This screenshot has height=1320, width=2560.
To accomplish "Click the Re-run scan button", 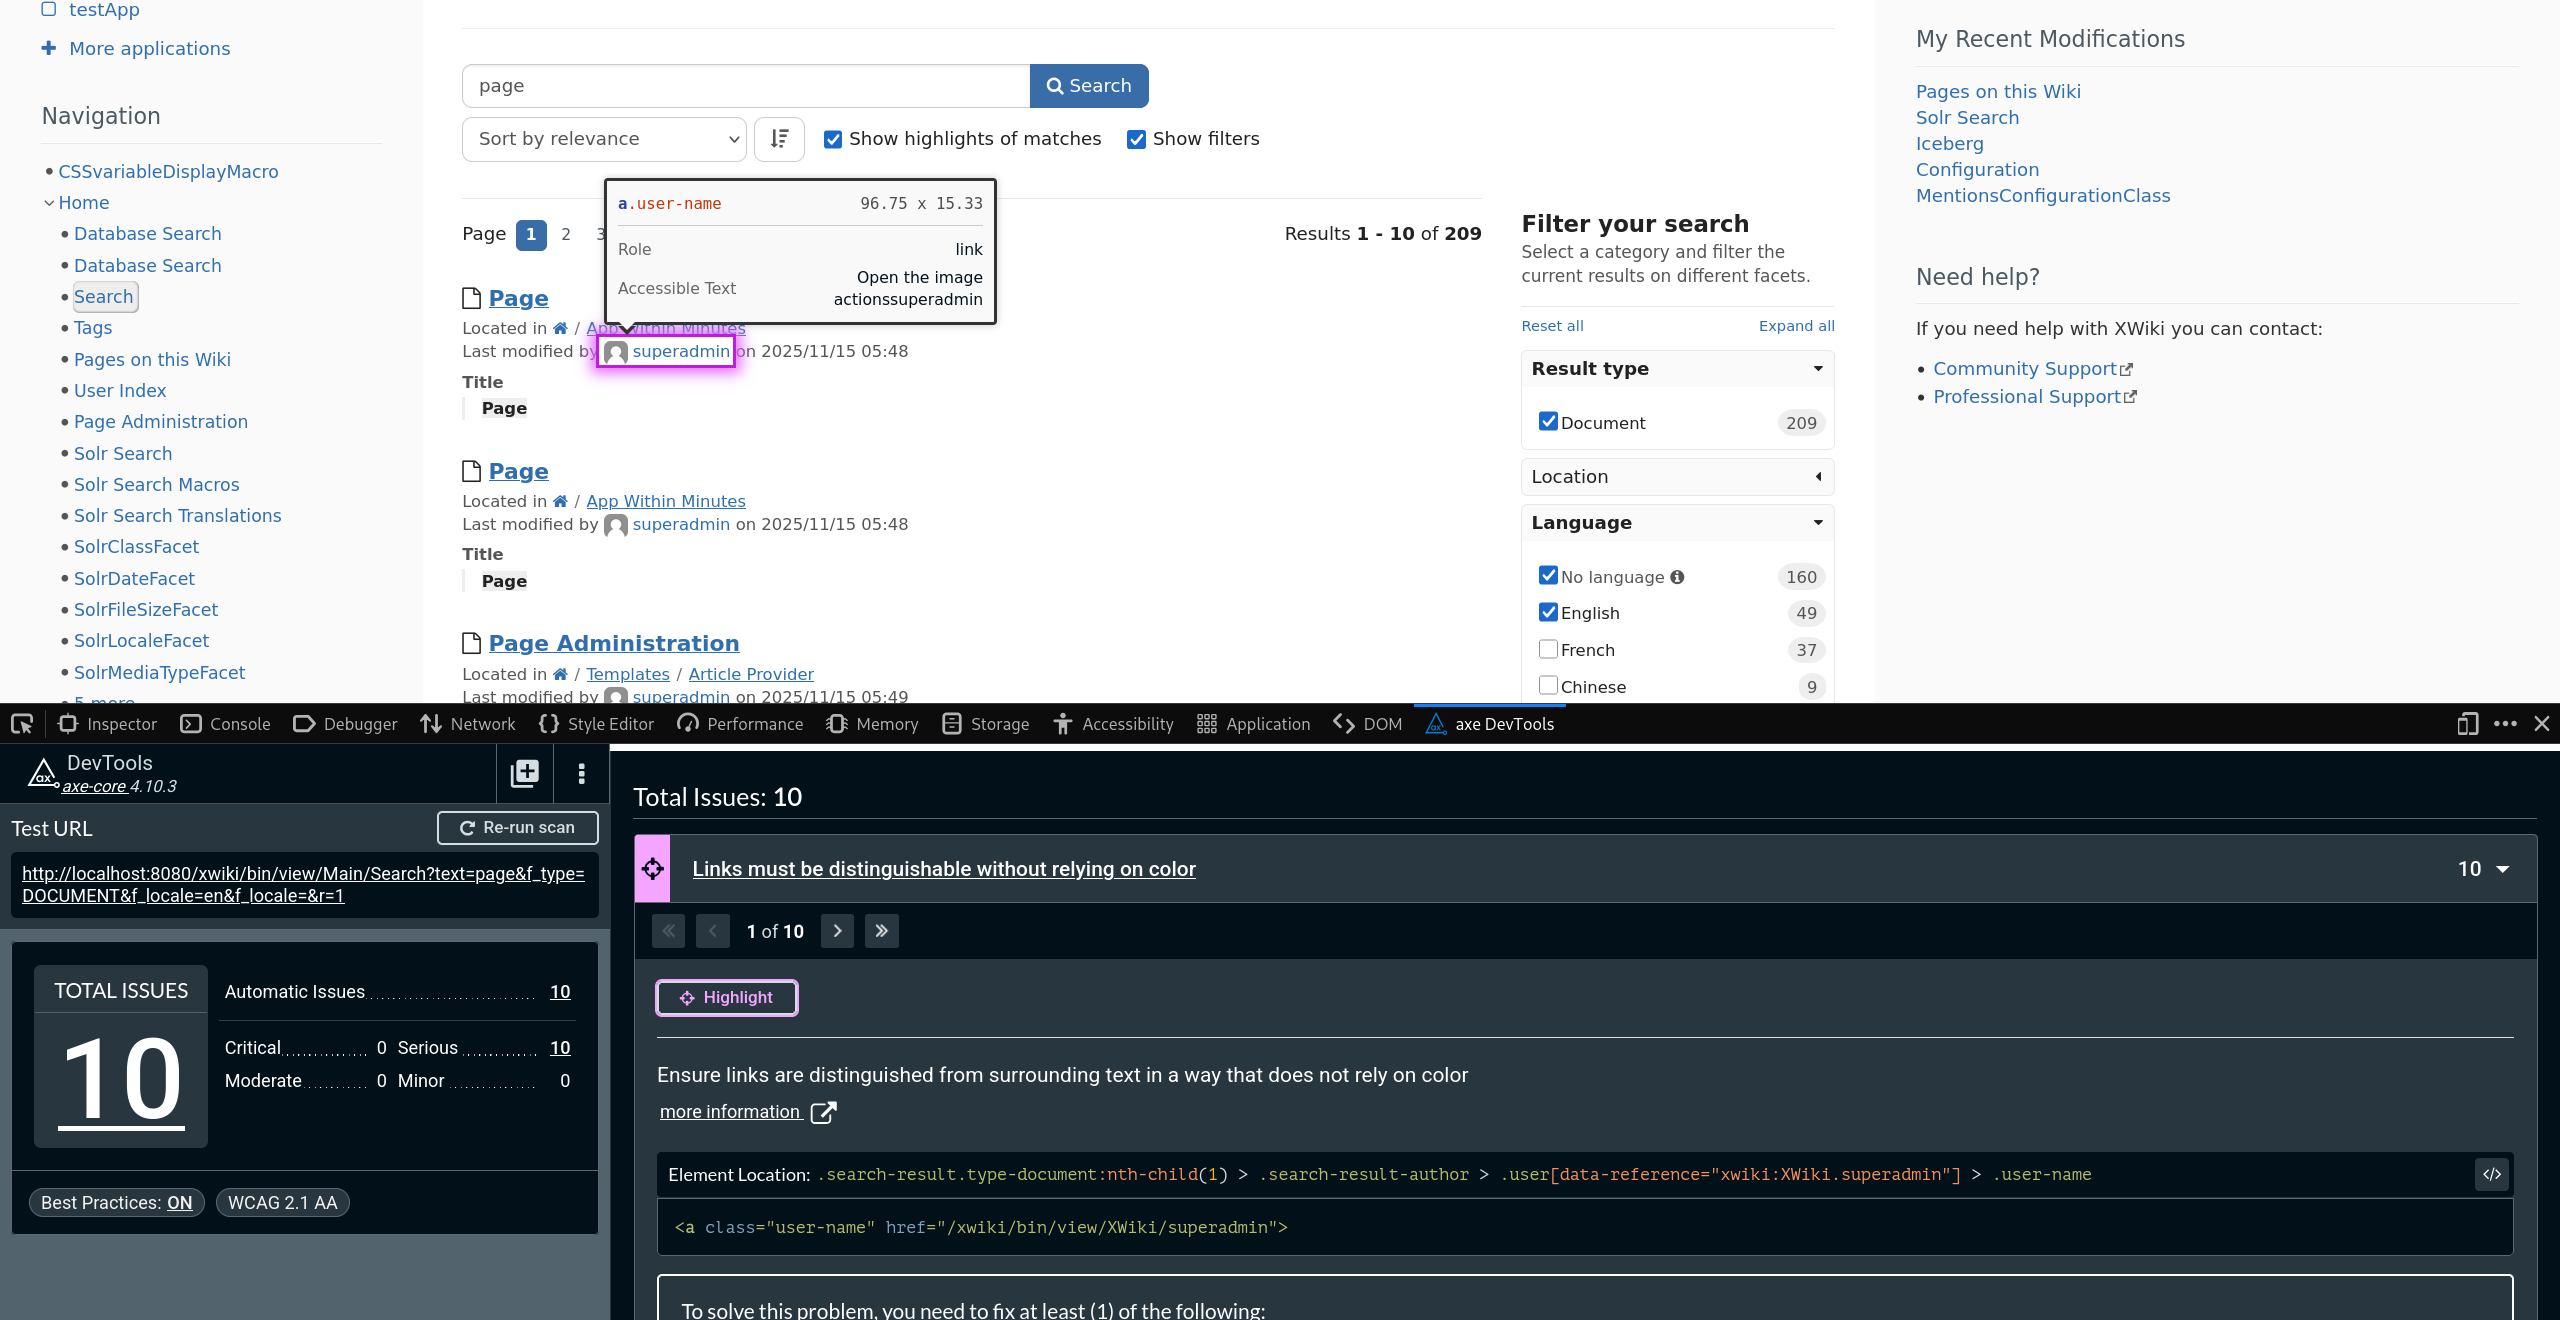I will 517,828.
